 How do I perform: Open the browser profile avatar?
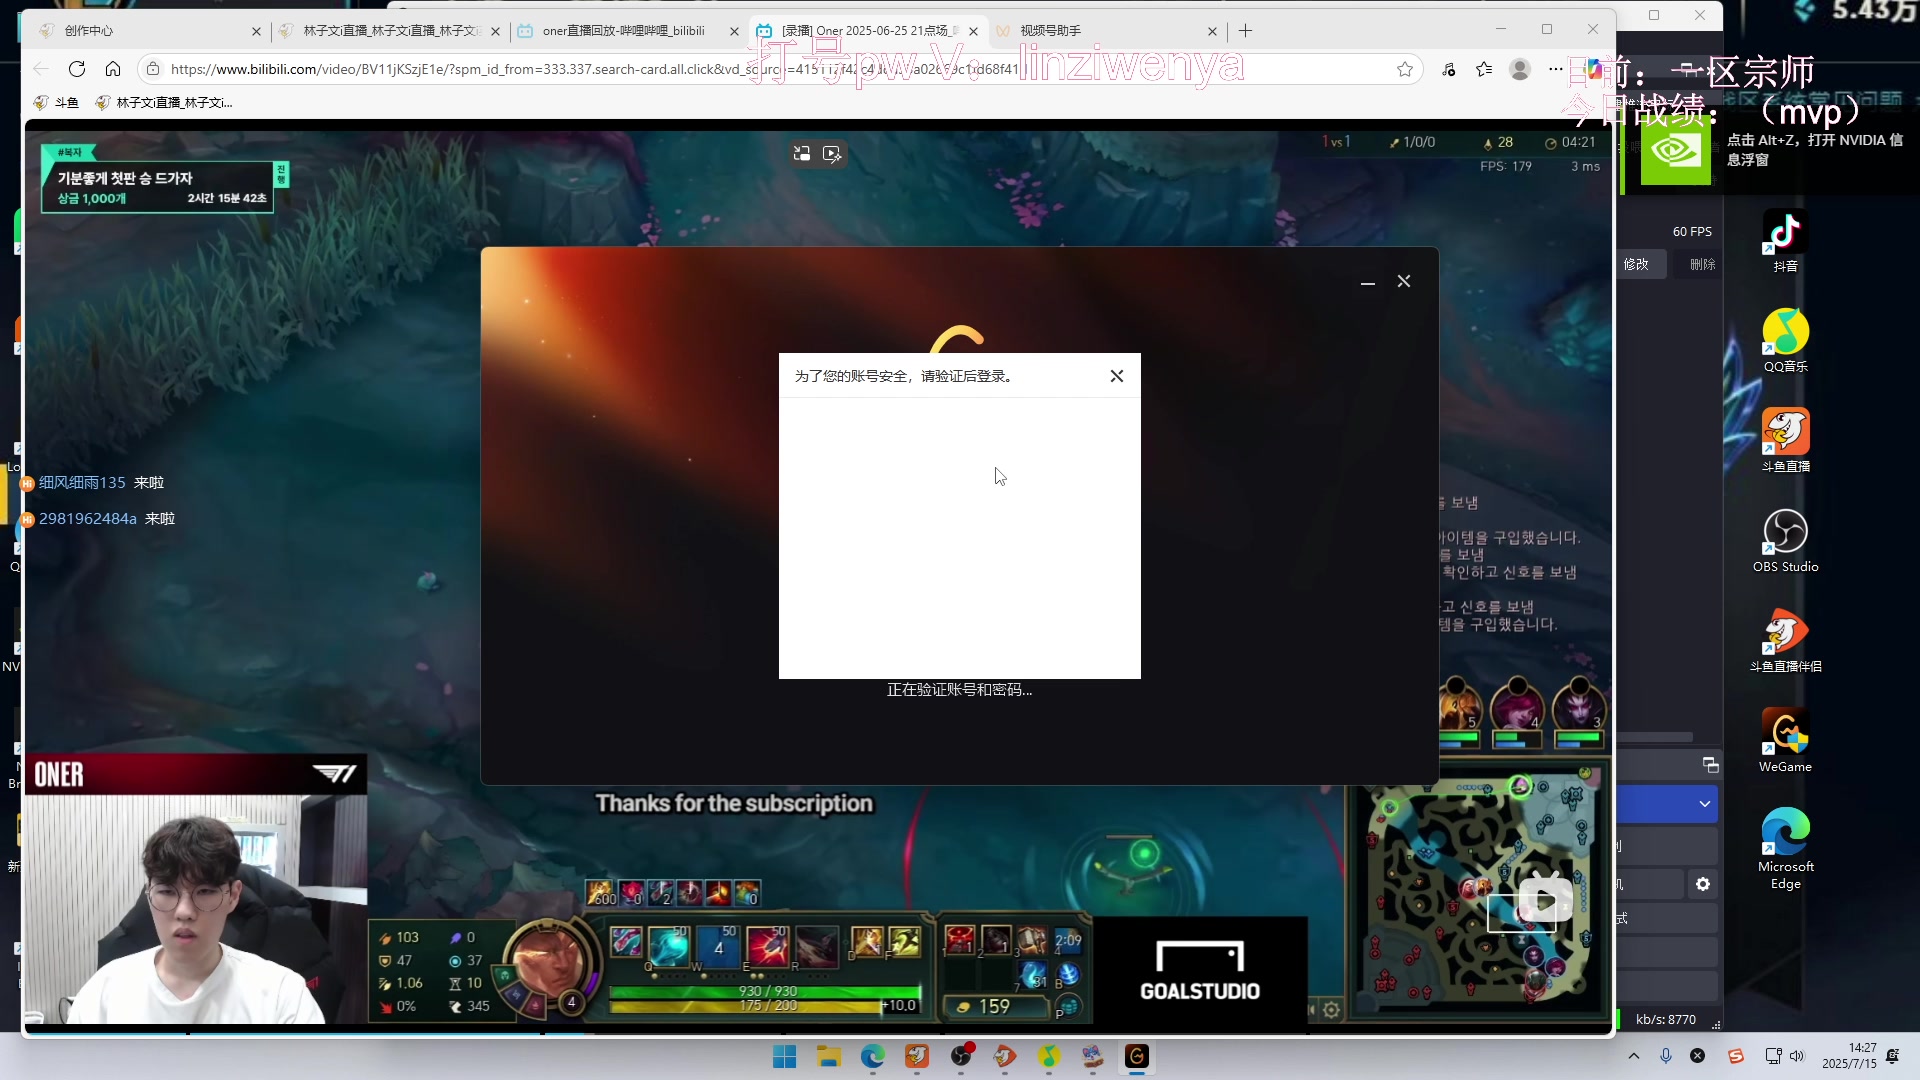tap(1520, 69)
